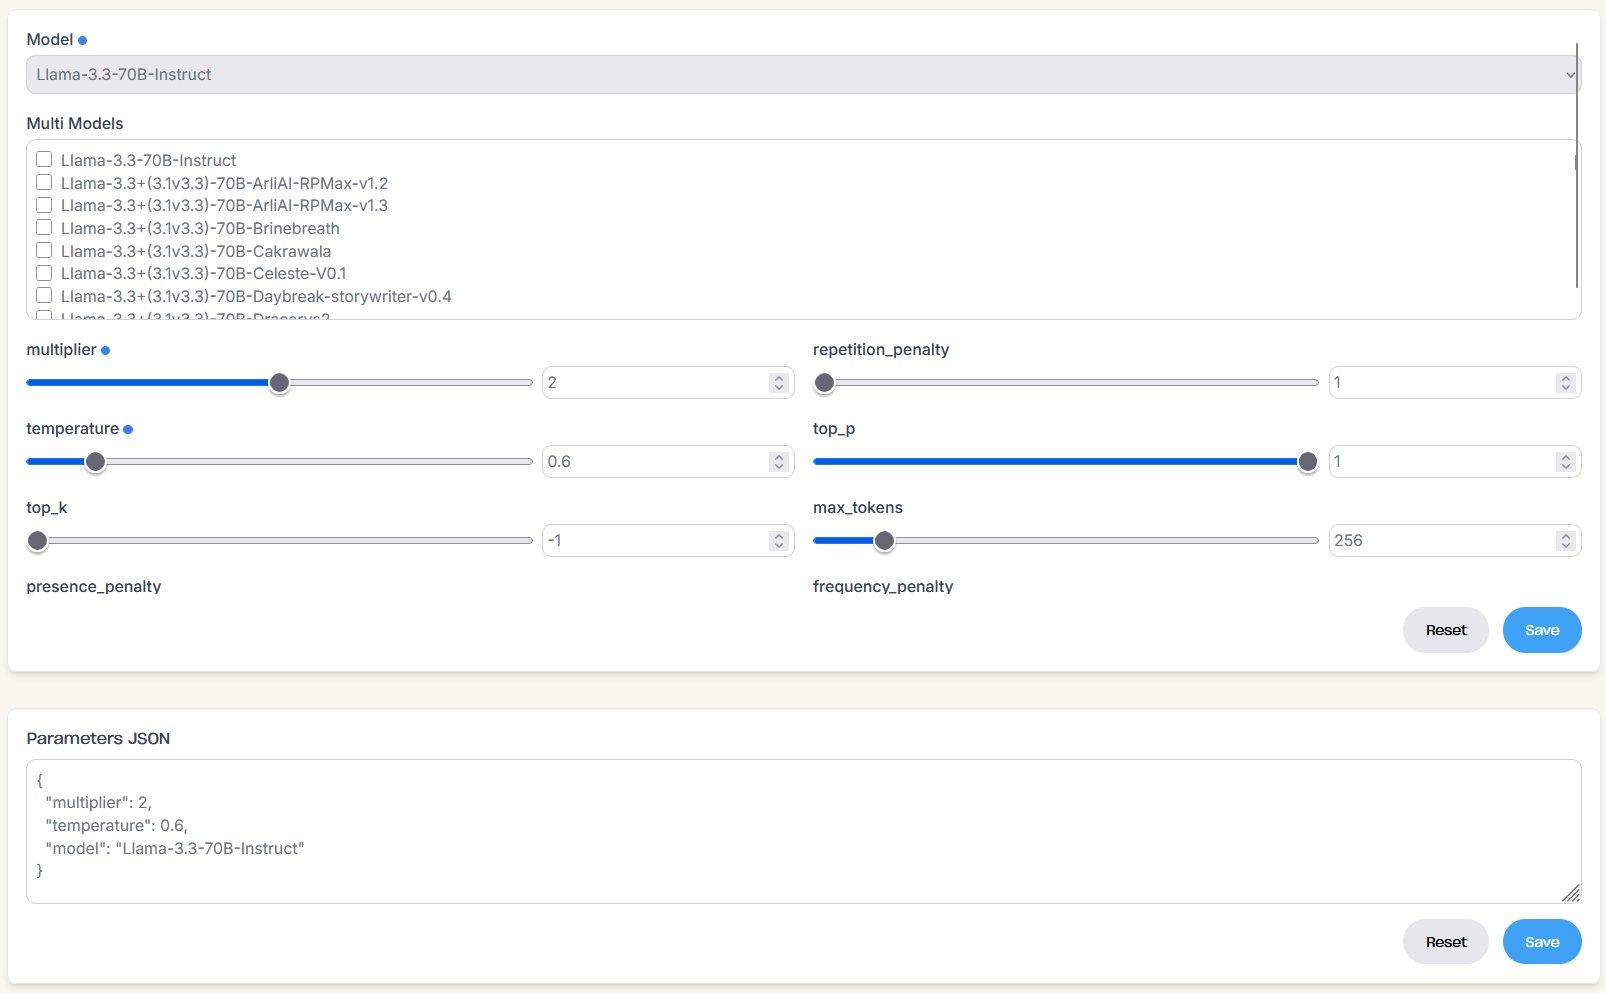
Task: Click the frequency_penalty label
Action: [883, 587]
